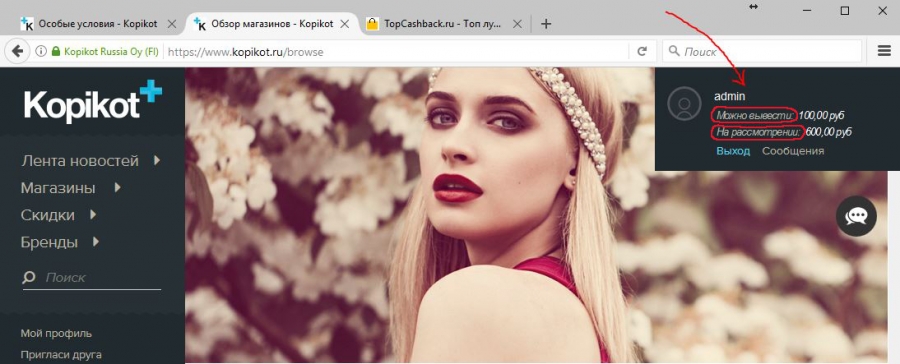Click the green padlock security icon
The image size is (900, 364).
point(56,52)
